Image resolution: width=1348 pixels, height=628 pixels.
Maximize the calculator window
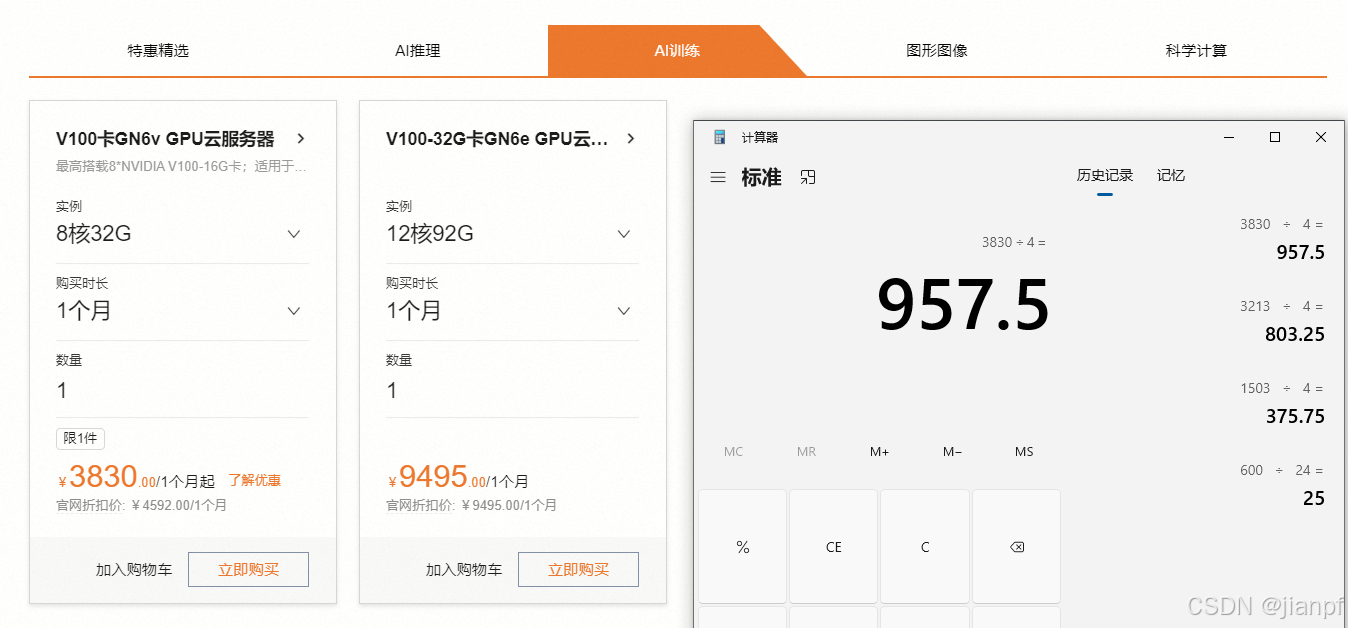(x=1275, y=137)
